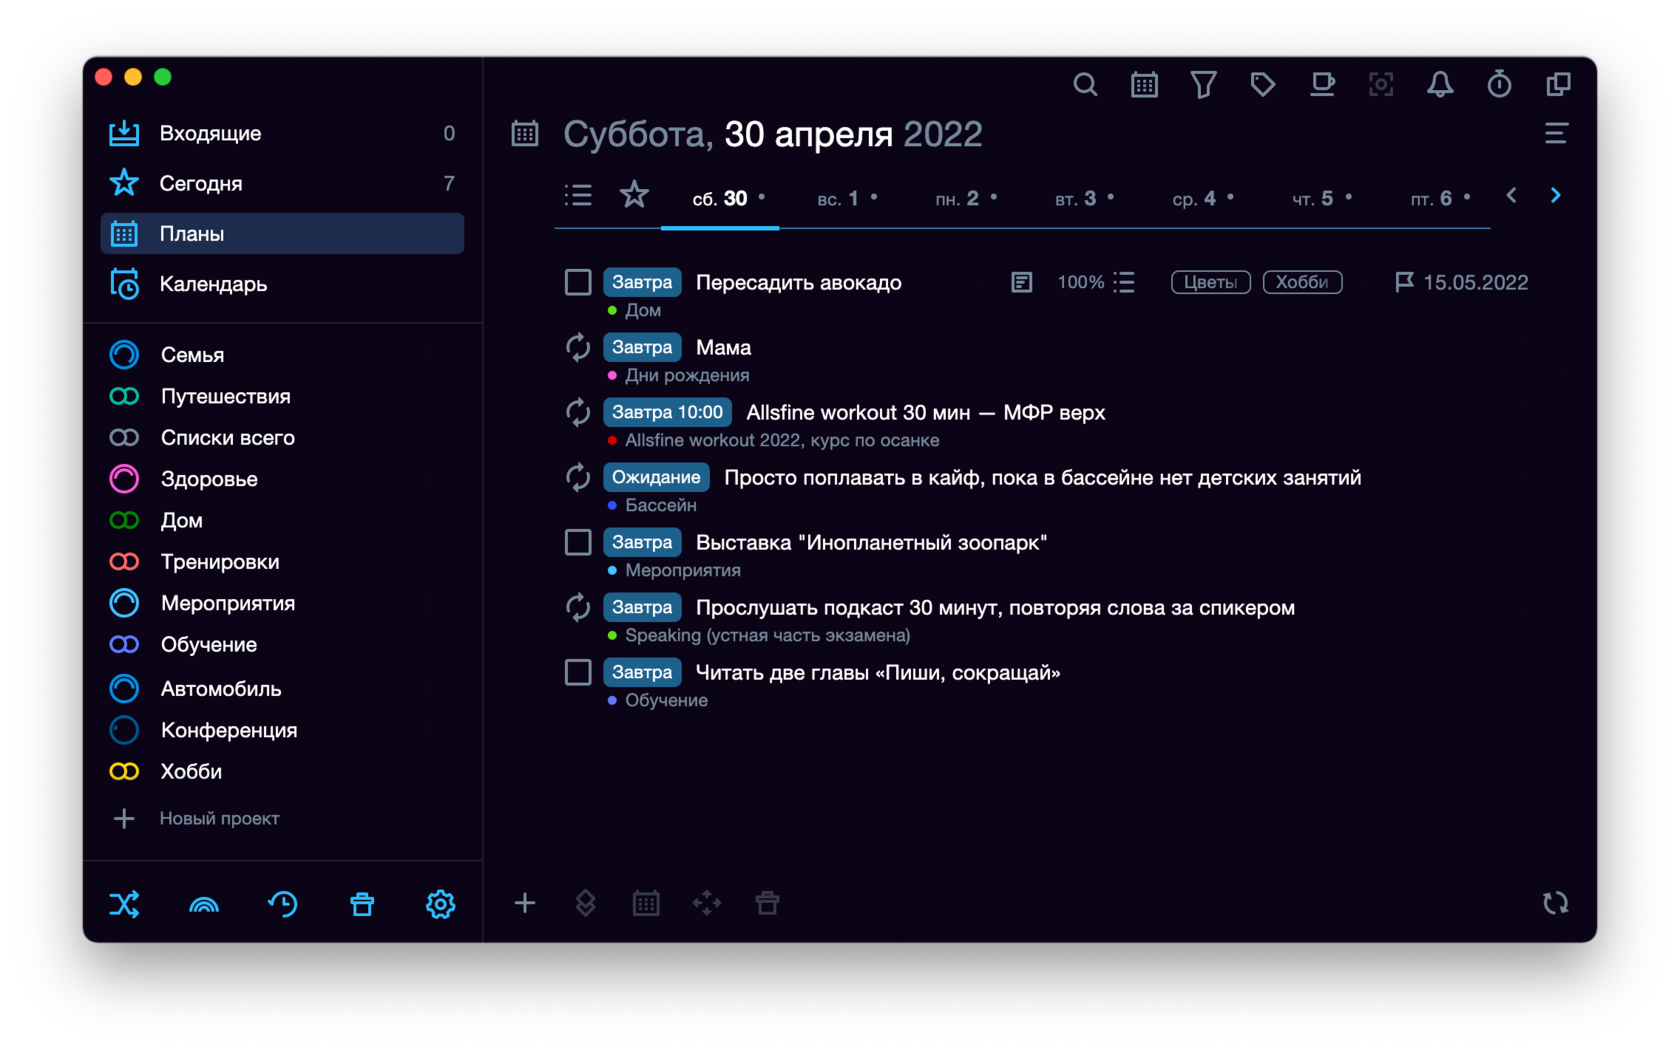Click the move arrows icon in bottom toolbar
Screen dimensions: 1680x1052
[x=707, y=903]
